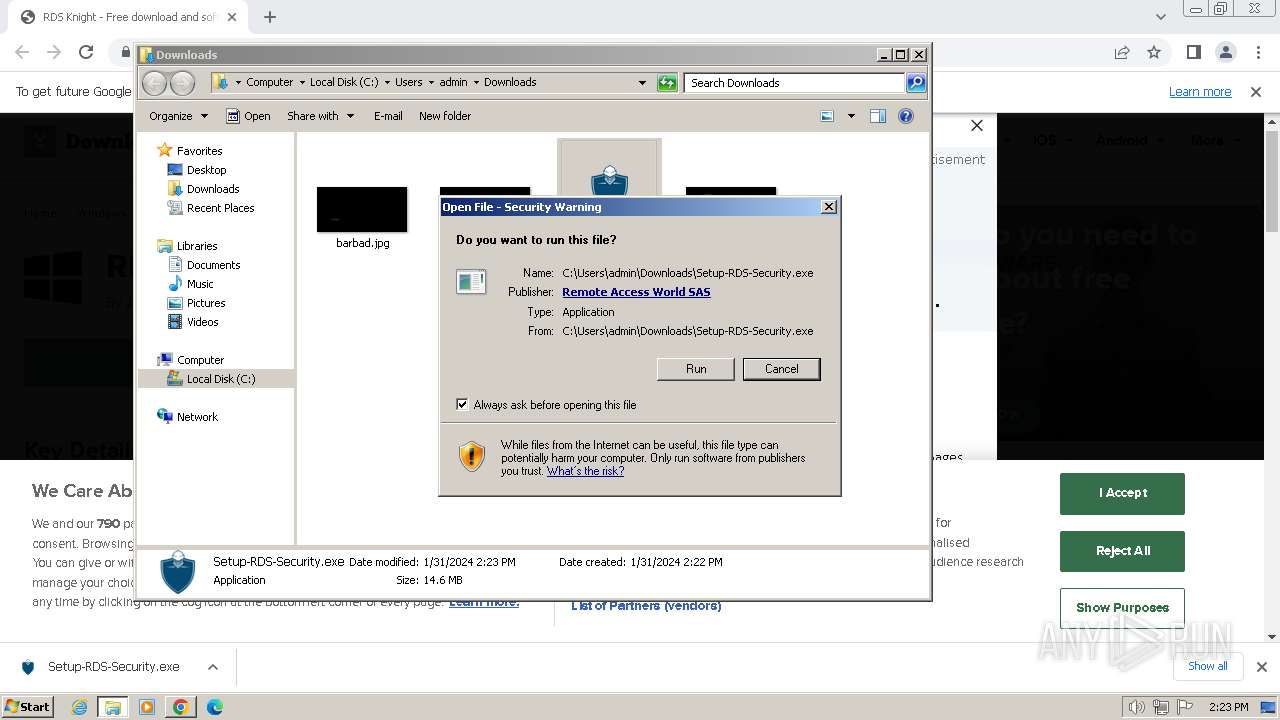The image size is (1280, 720).
Task: Click Reject All on the cookie consent
Action: pos(1122,551)
